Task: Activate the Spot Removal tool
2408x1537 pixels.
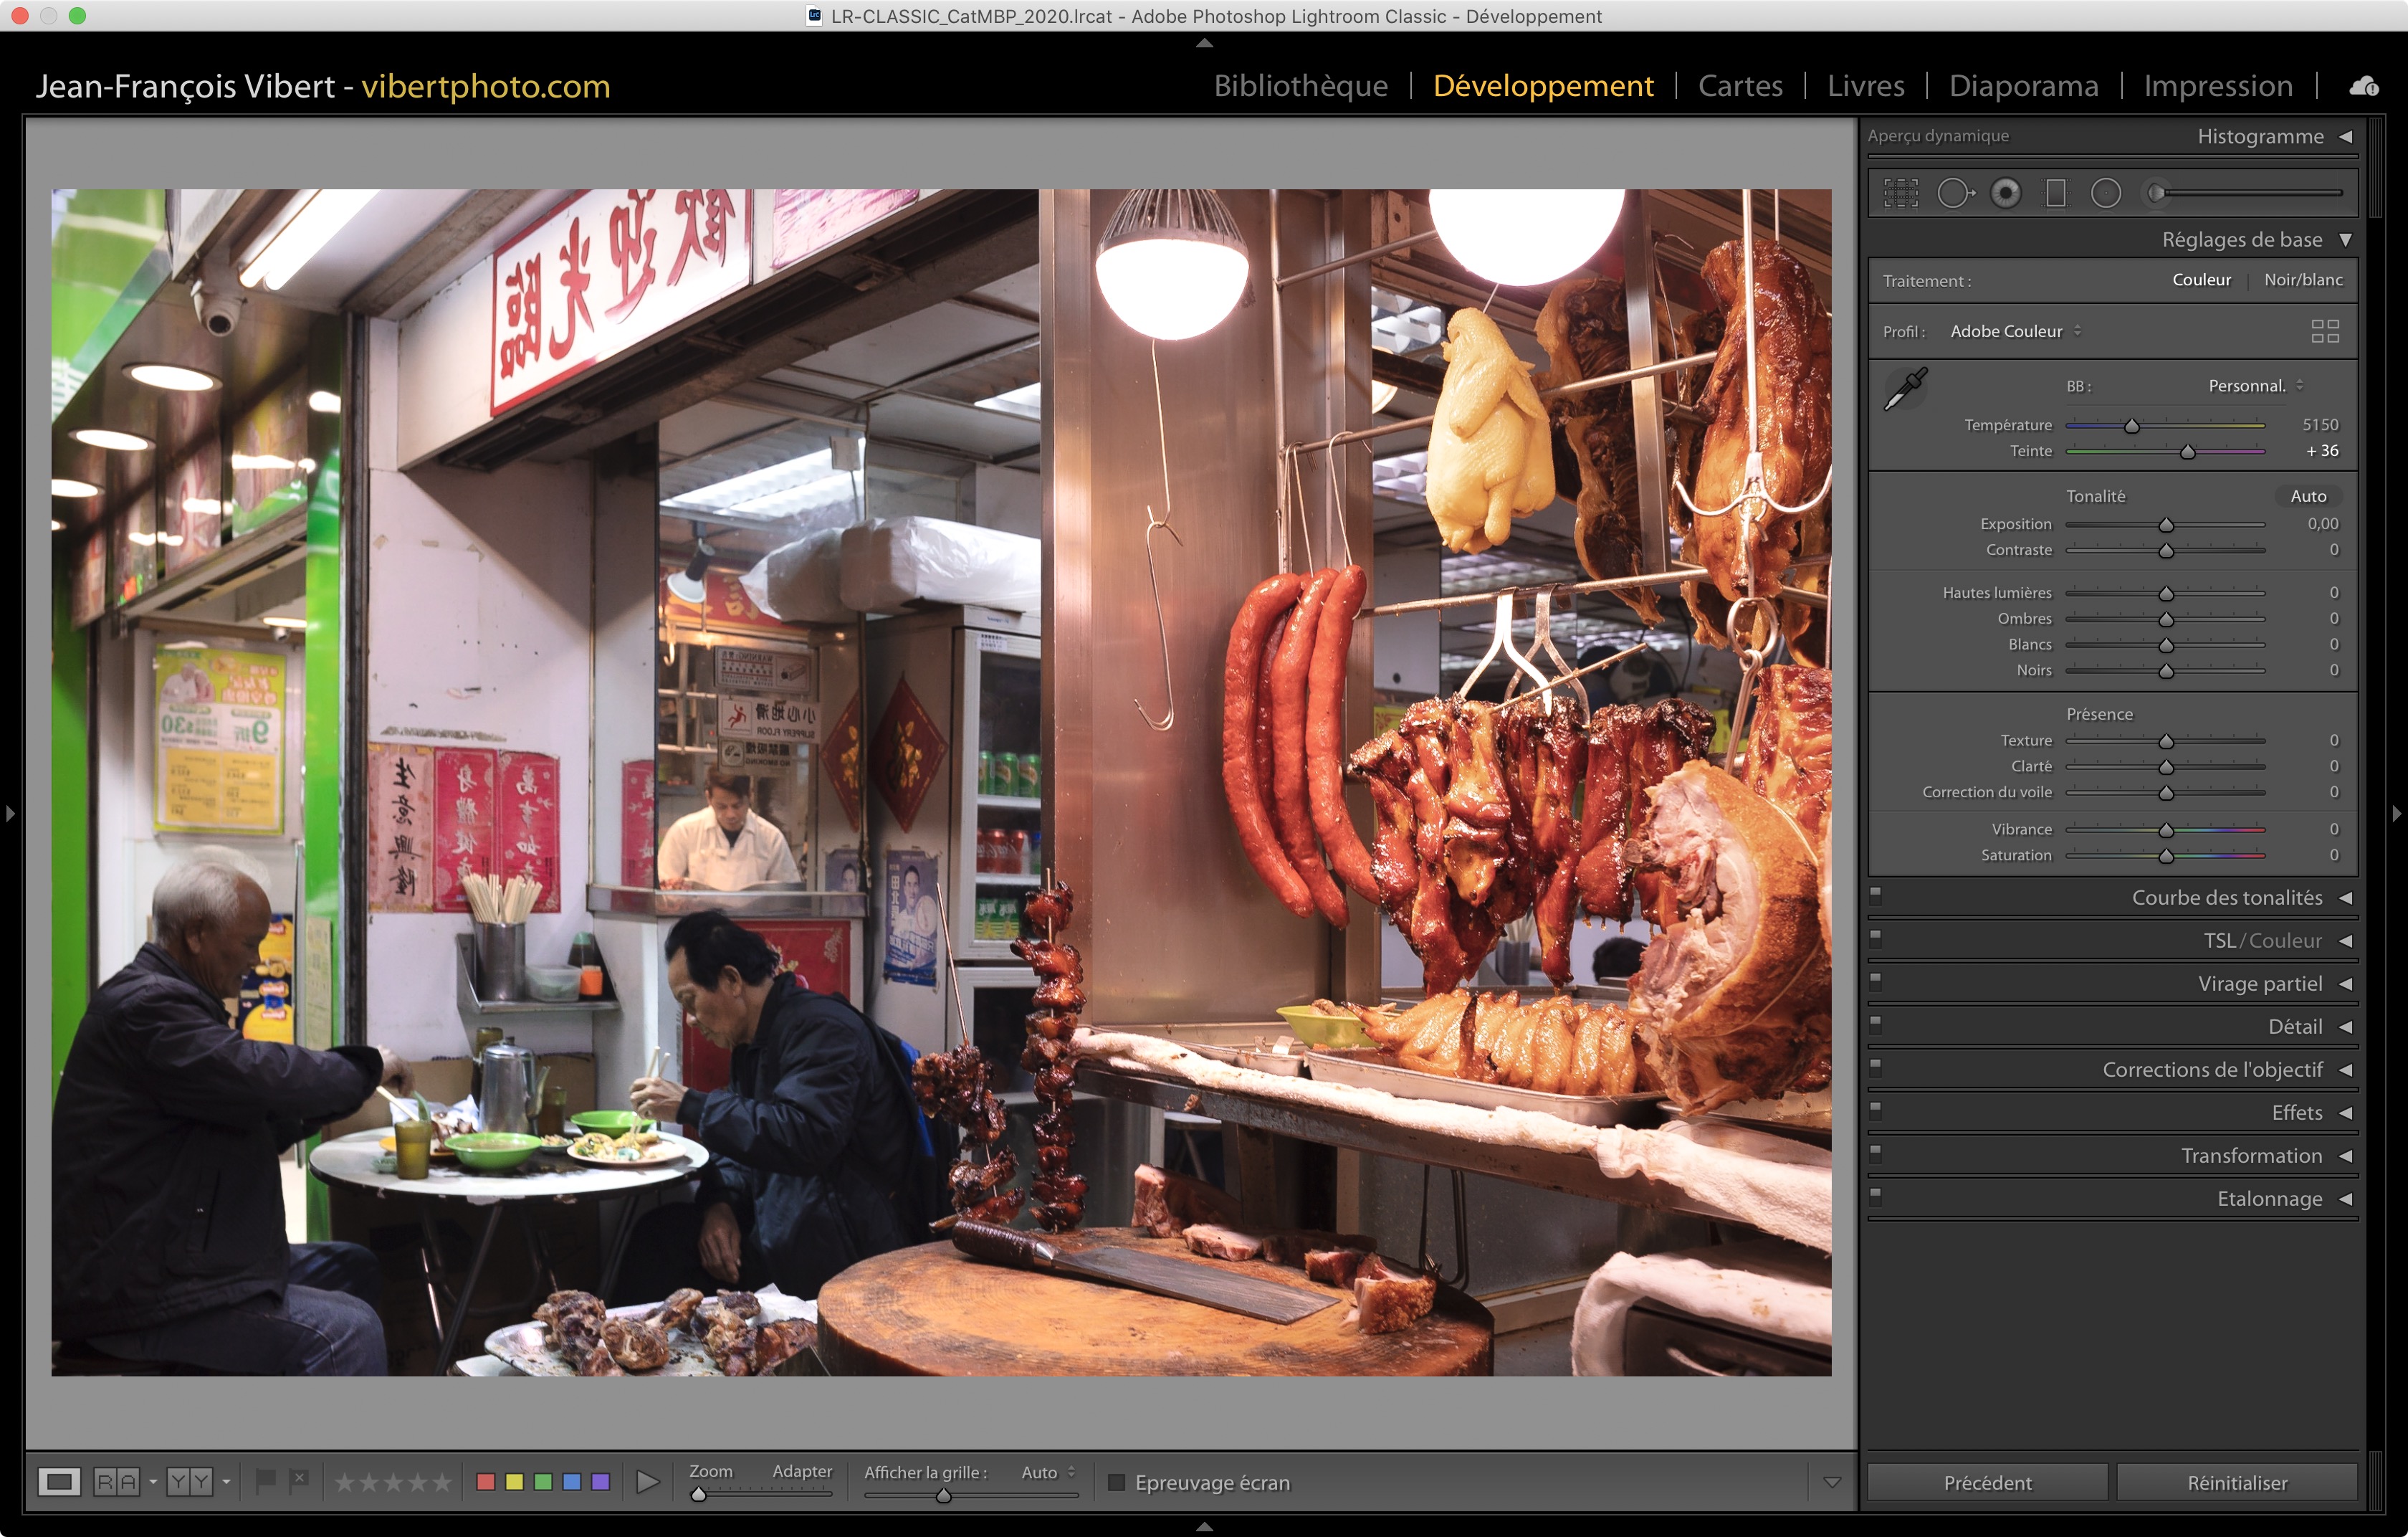Action: tap(1954, 193)
